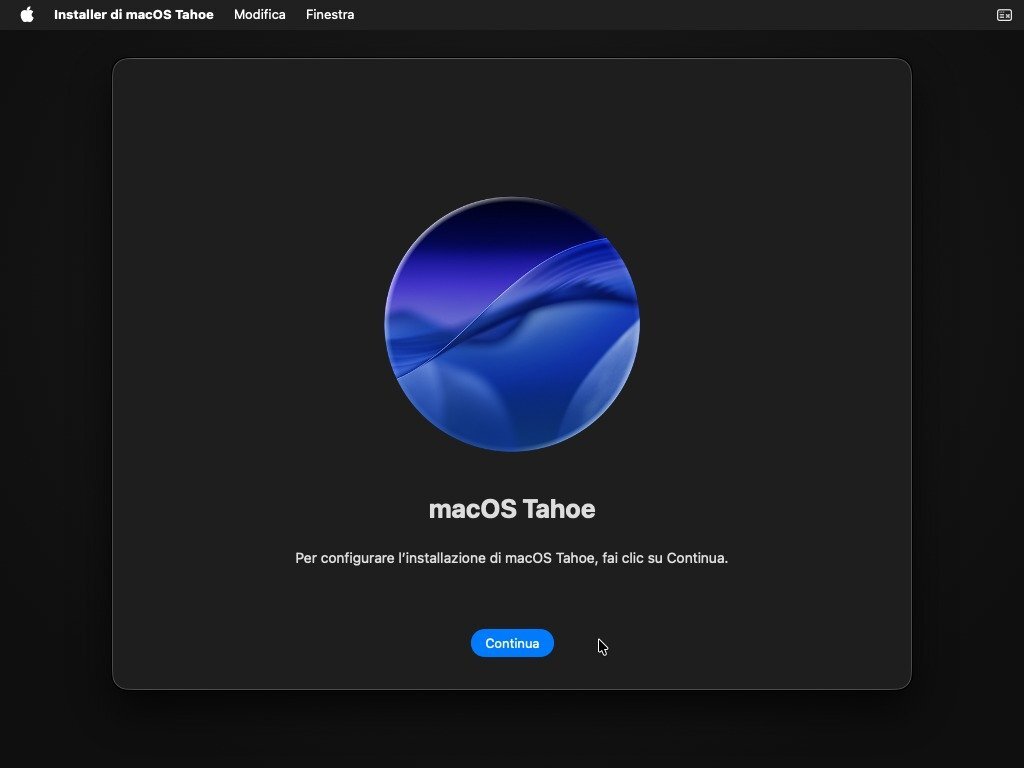
Task: Click the Continua button
Action: [x=512, y=643]
